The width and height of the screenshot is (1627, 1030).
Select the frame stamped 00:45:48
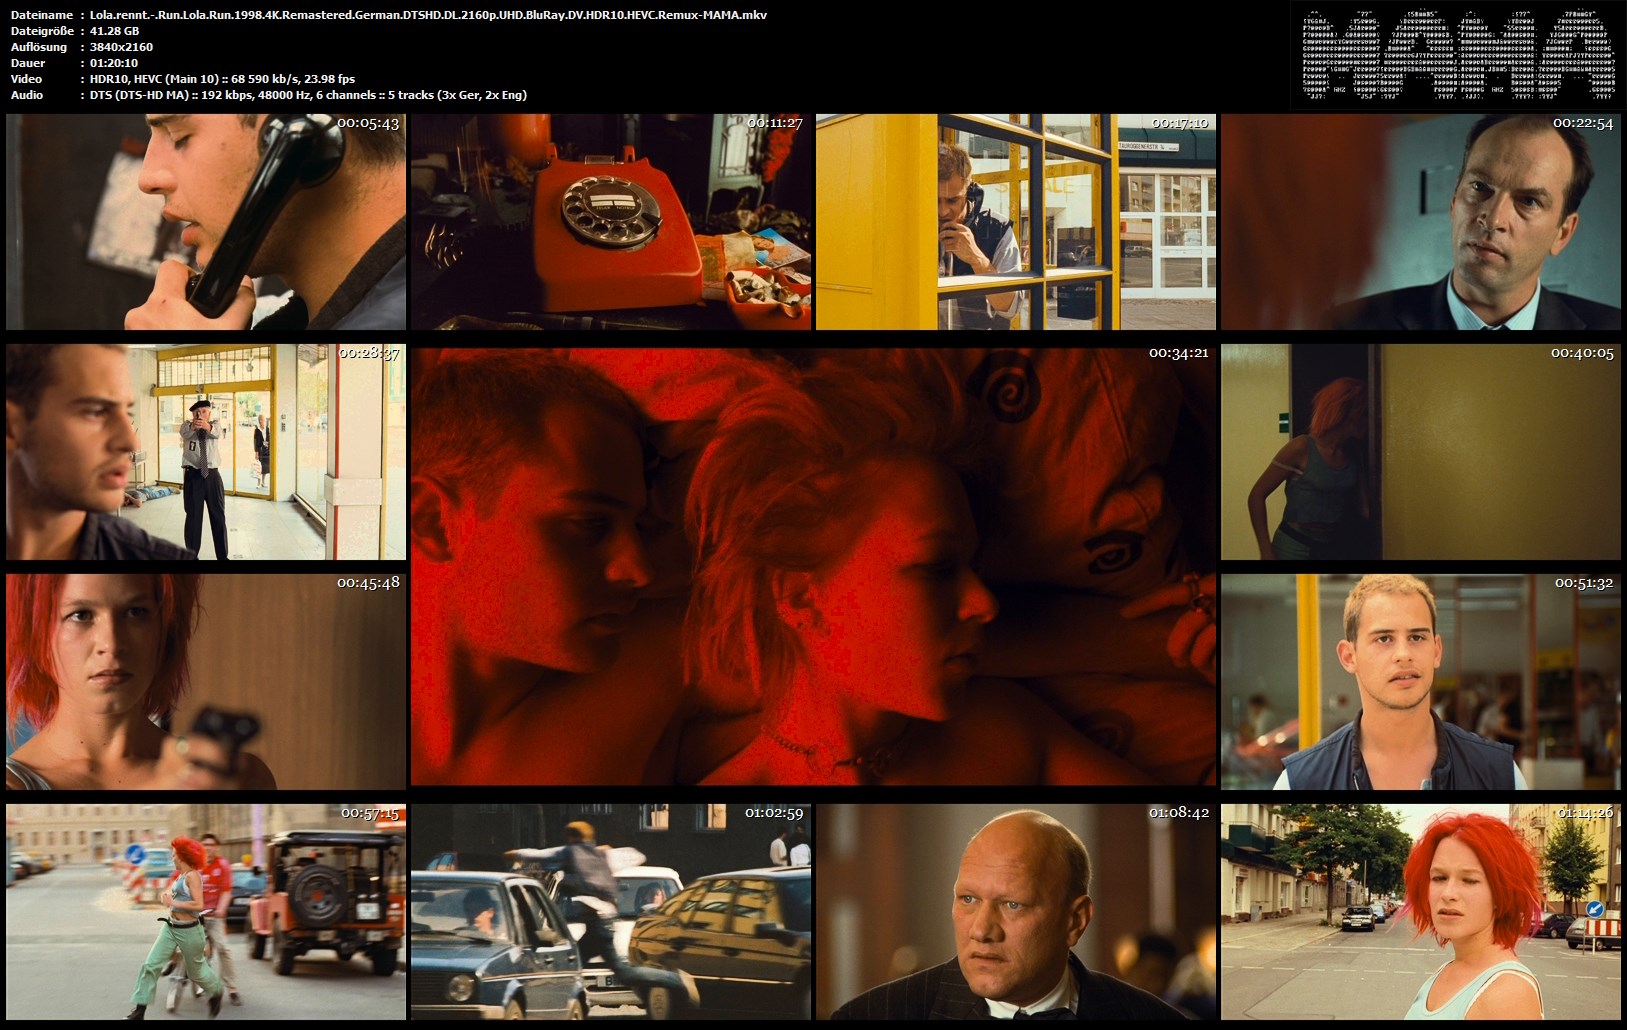[206, 682]
